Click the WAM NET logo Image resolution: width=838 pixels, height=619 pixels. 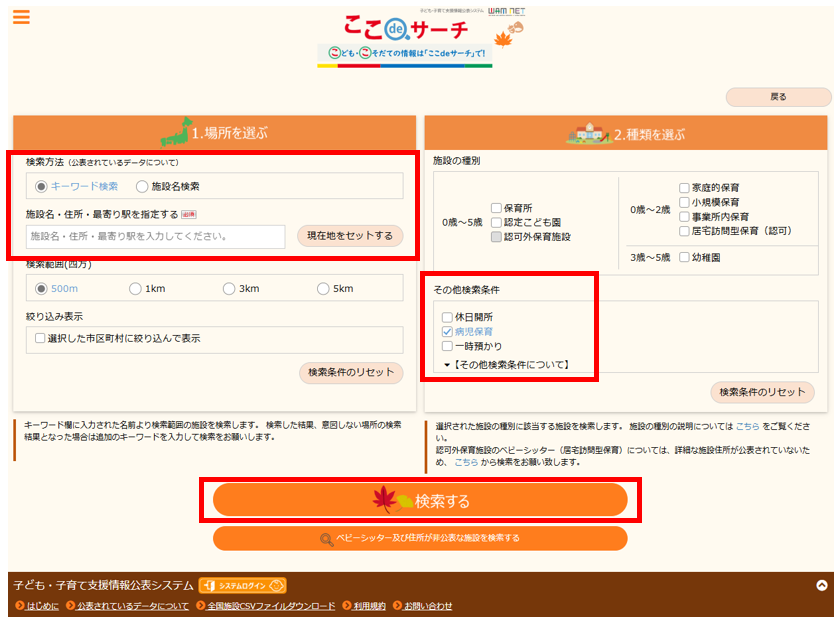point(506,11)
